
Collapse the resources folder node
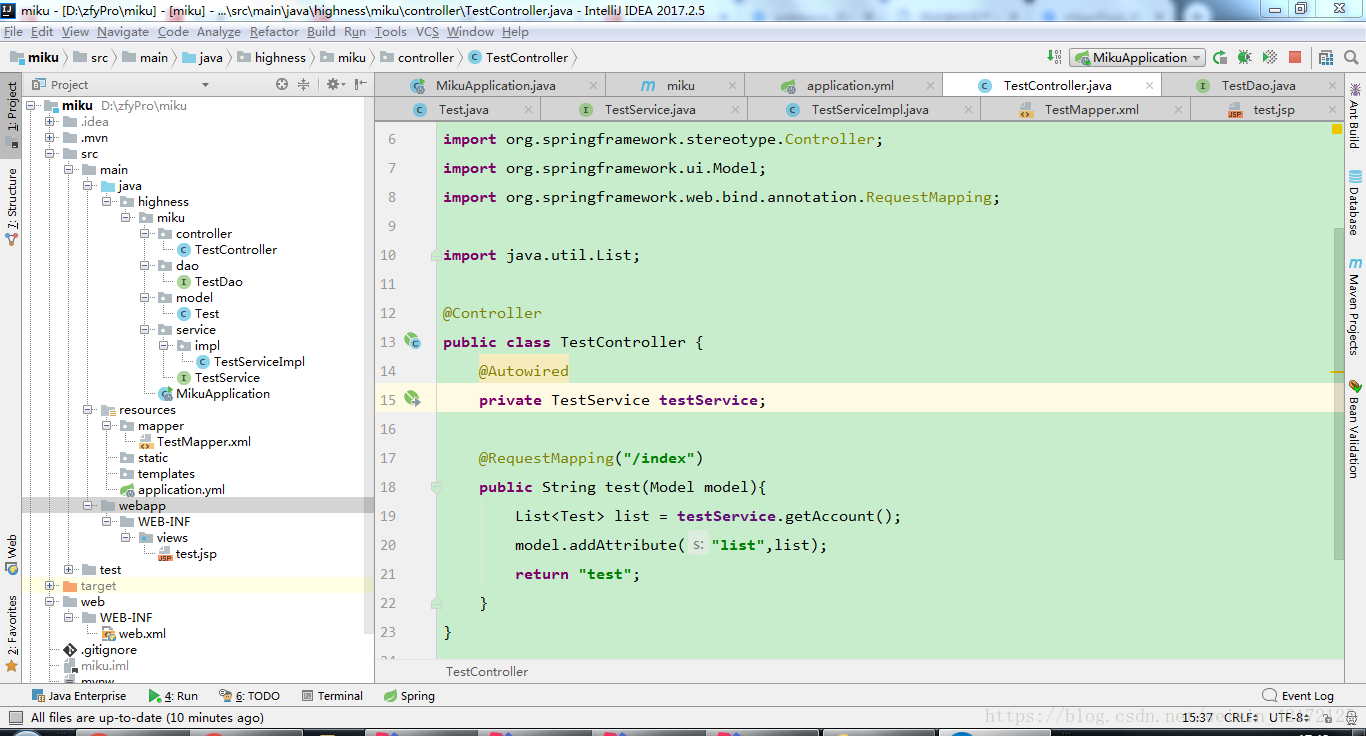pyautogui.click(x=89, y=409)
